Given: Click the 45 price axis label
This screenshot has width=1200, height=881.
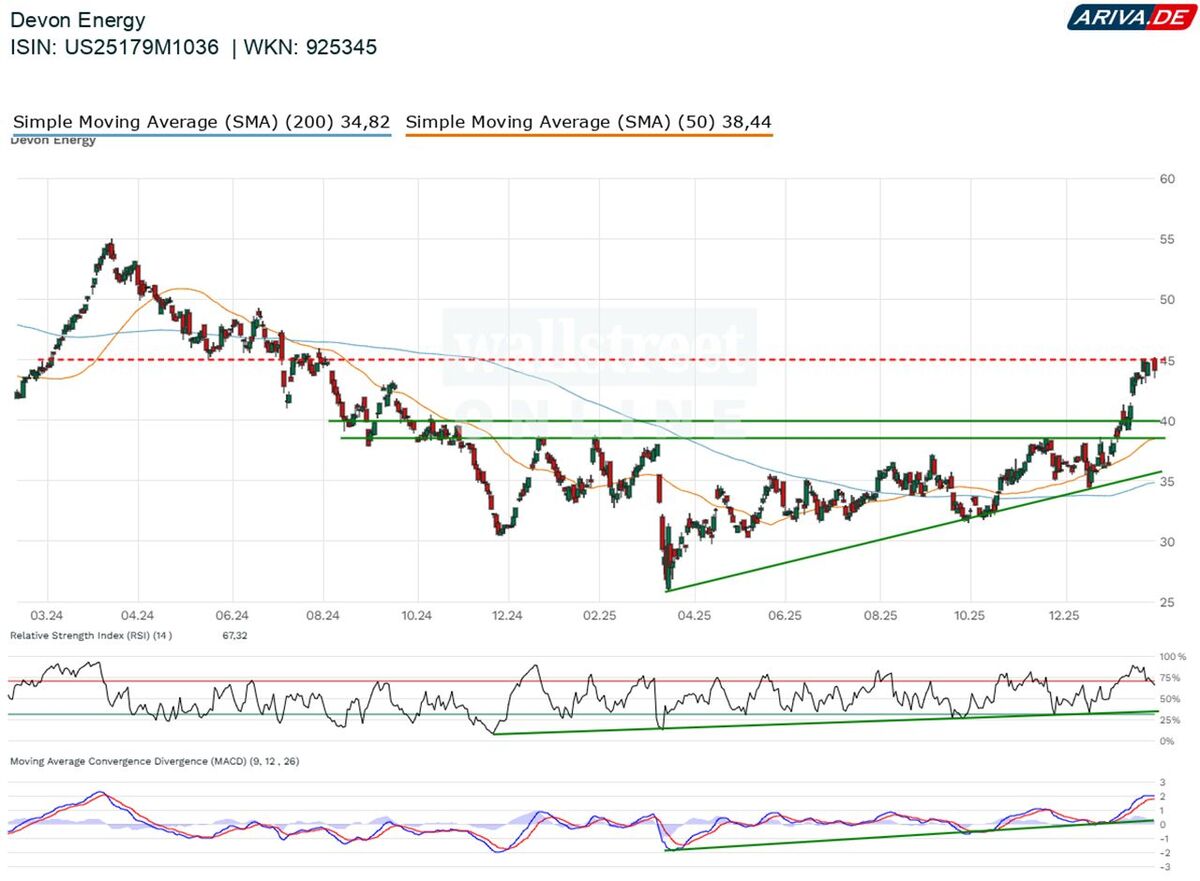Looking at the screenshot, I should [1166, 360].
